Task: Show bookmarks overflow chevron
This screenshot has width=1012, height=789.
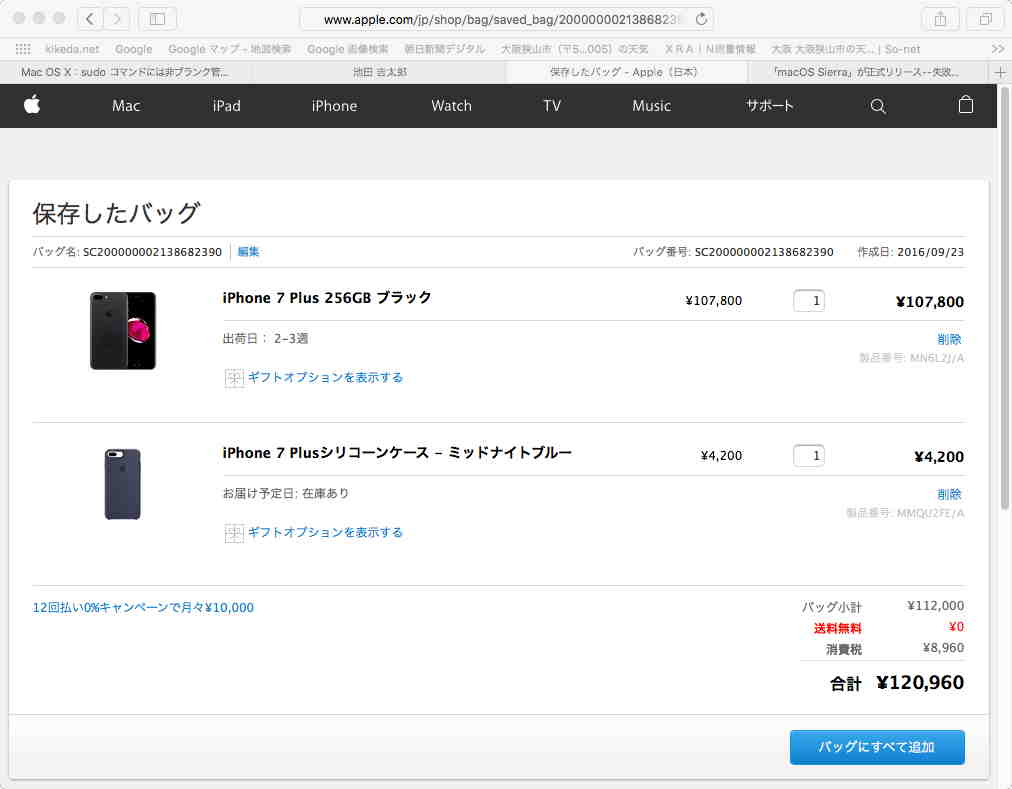Action: point(998,49)
